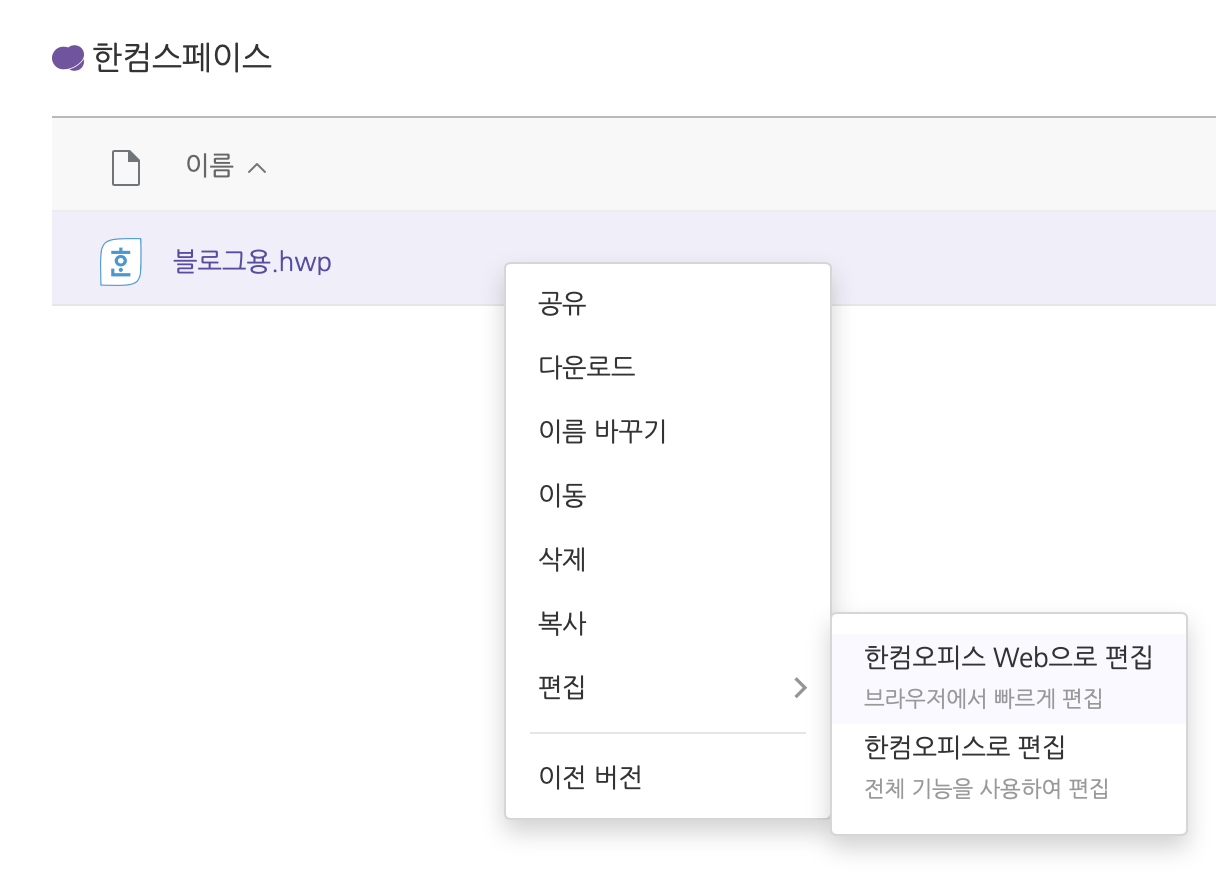Image resolution: width=1216 pixels, height=874 pixels.
Task: Open the 블로그용.hwp file name
Action: pyautogui.click(x=253, y=262)
